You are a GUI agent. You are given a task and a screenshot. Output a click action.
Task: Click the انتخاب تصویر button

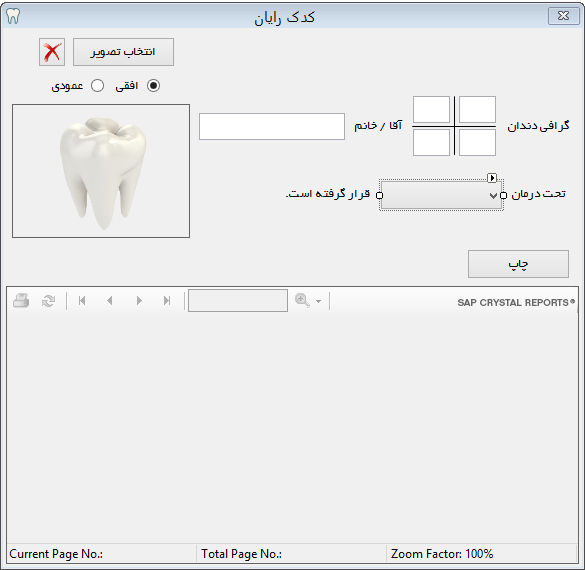tap(123, 52)
